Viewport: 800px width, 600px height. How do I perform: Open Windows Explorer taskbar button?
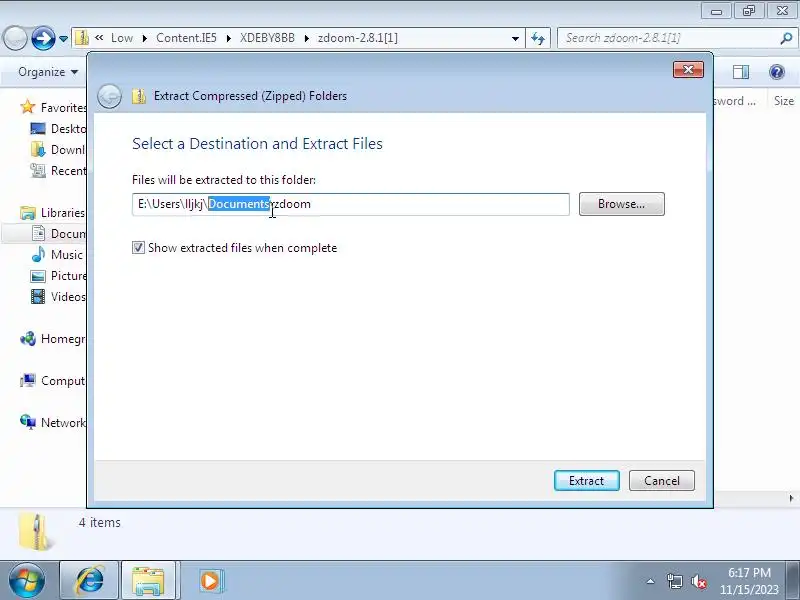(x=148, y=581)
